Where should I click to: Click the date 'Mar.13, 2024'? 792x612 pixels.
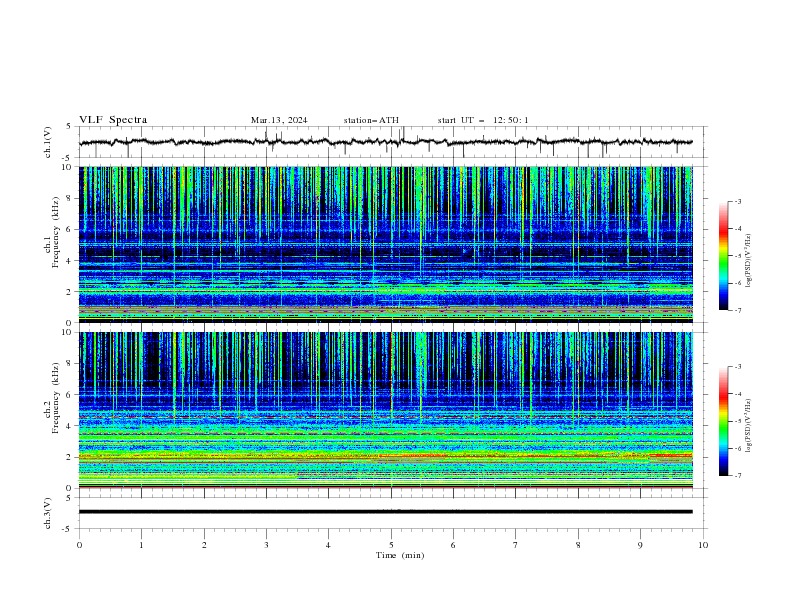(279, 120)
